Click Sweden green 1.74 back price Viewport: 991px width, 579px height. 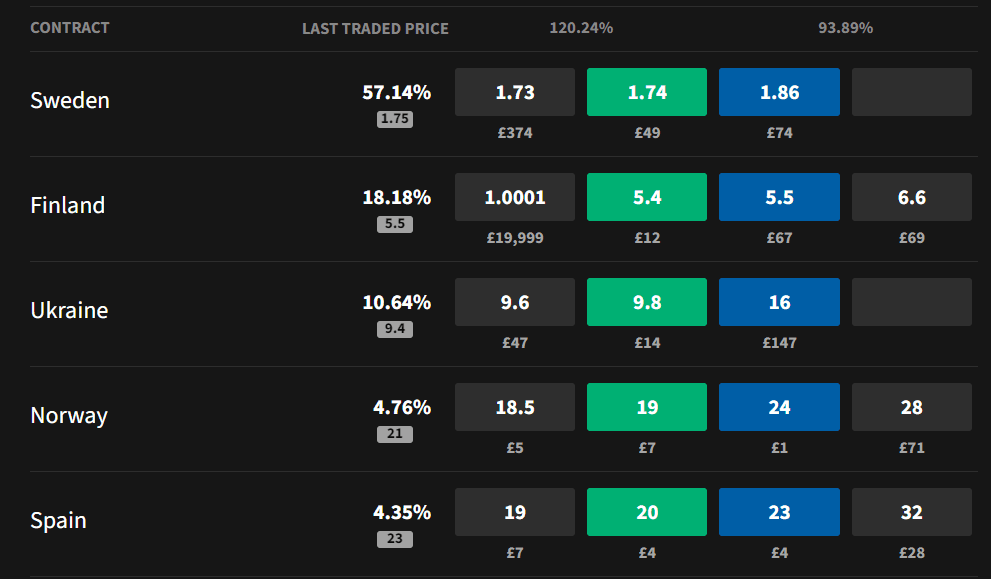tap(647, 93)
